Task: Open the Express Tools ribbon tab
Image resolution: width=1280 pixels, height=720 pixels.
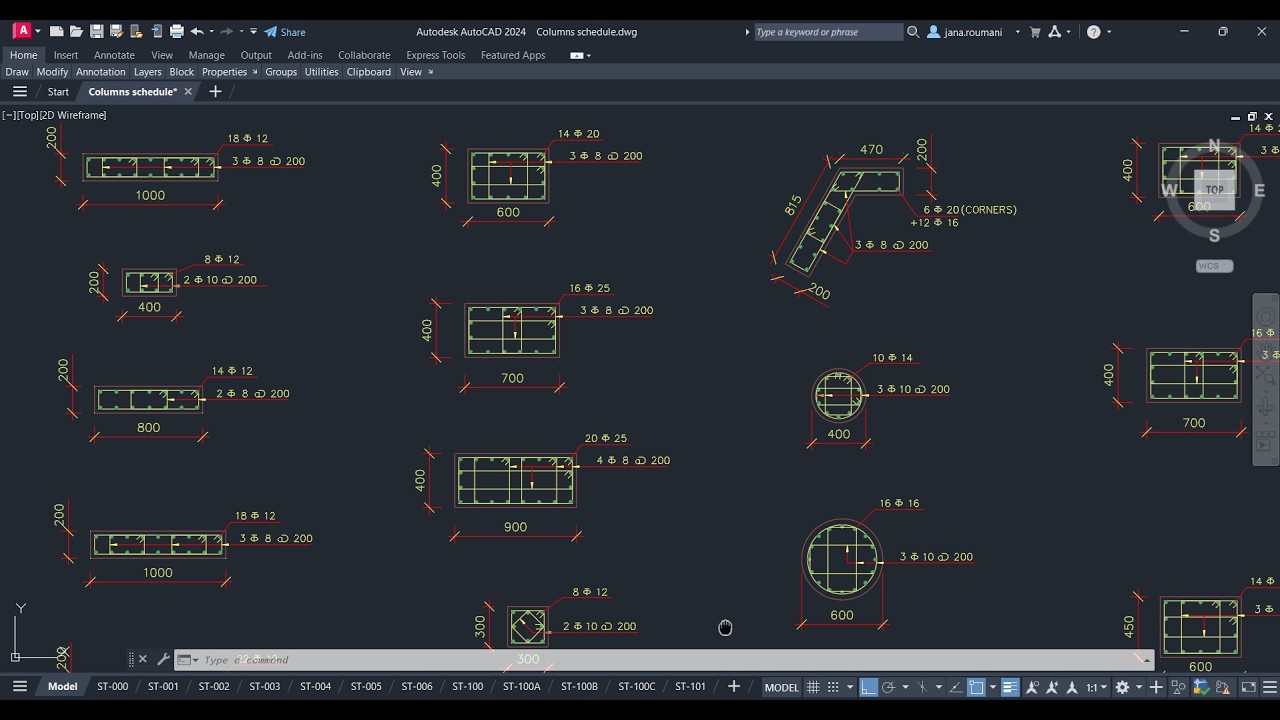Action: coord(435,56)
